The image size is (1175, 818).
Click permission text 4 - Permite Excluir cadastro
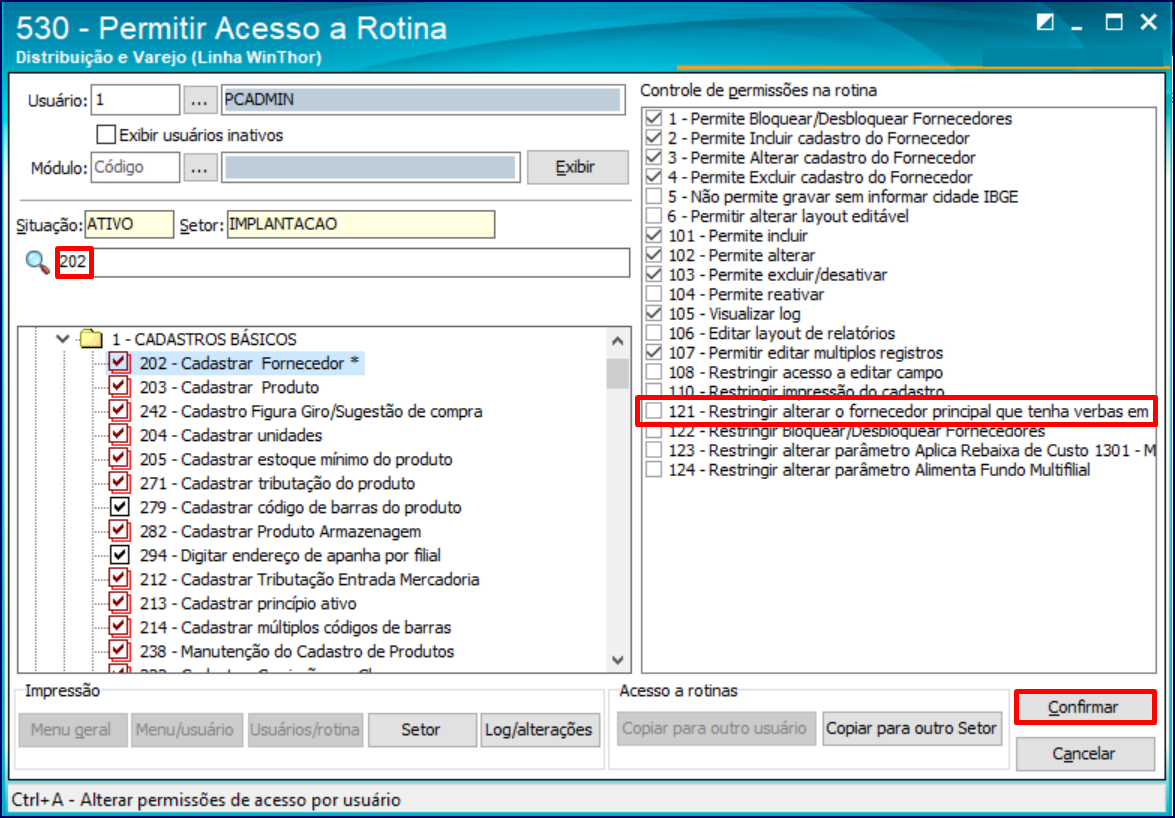tap(820, 177)
